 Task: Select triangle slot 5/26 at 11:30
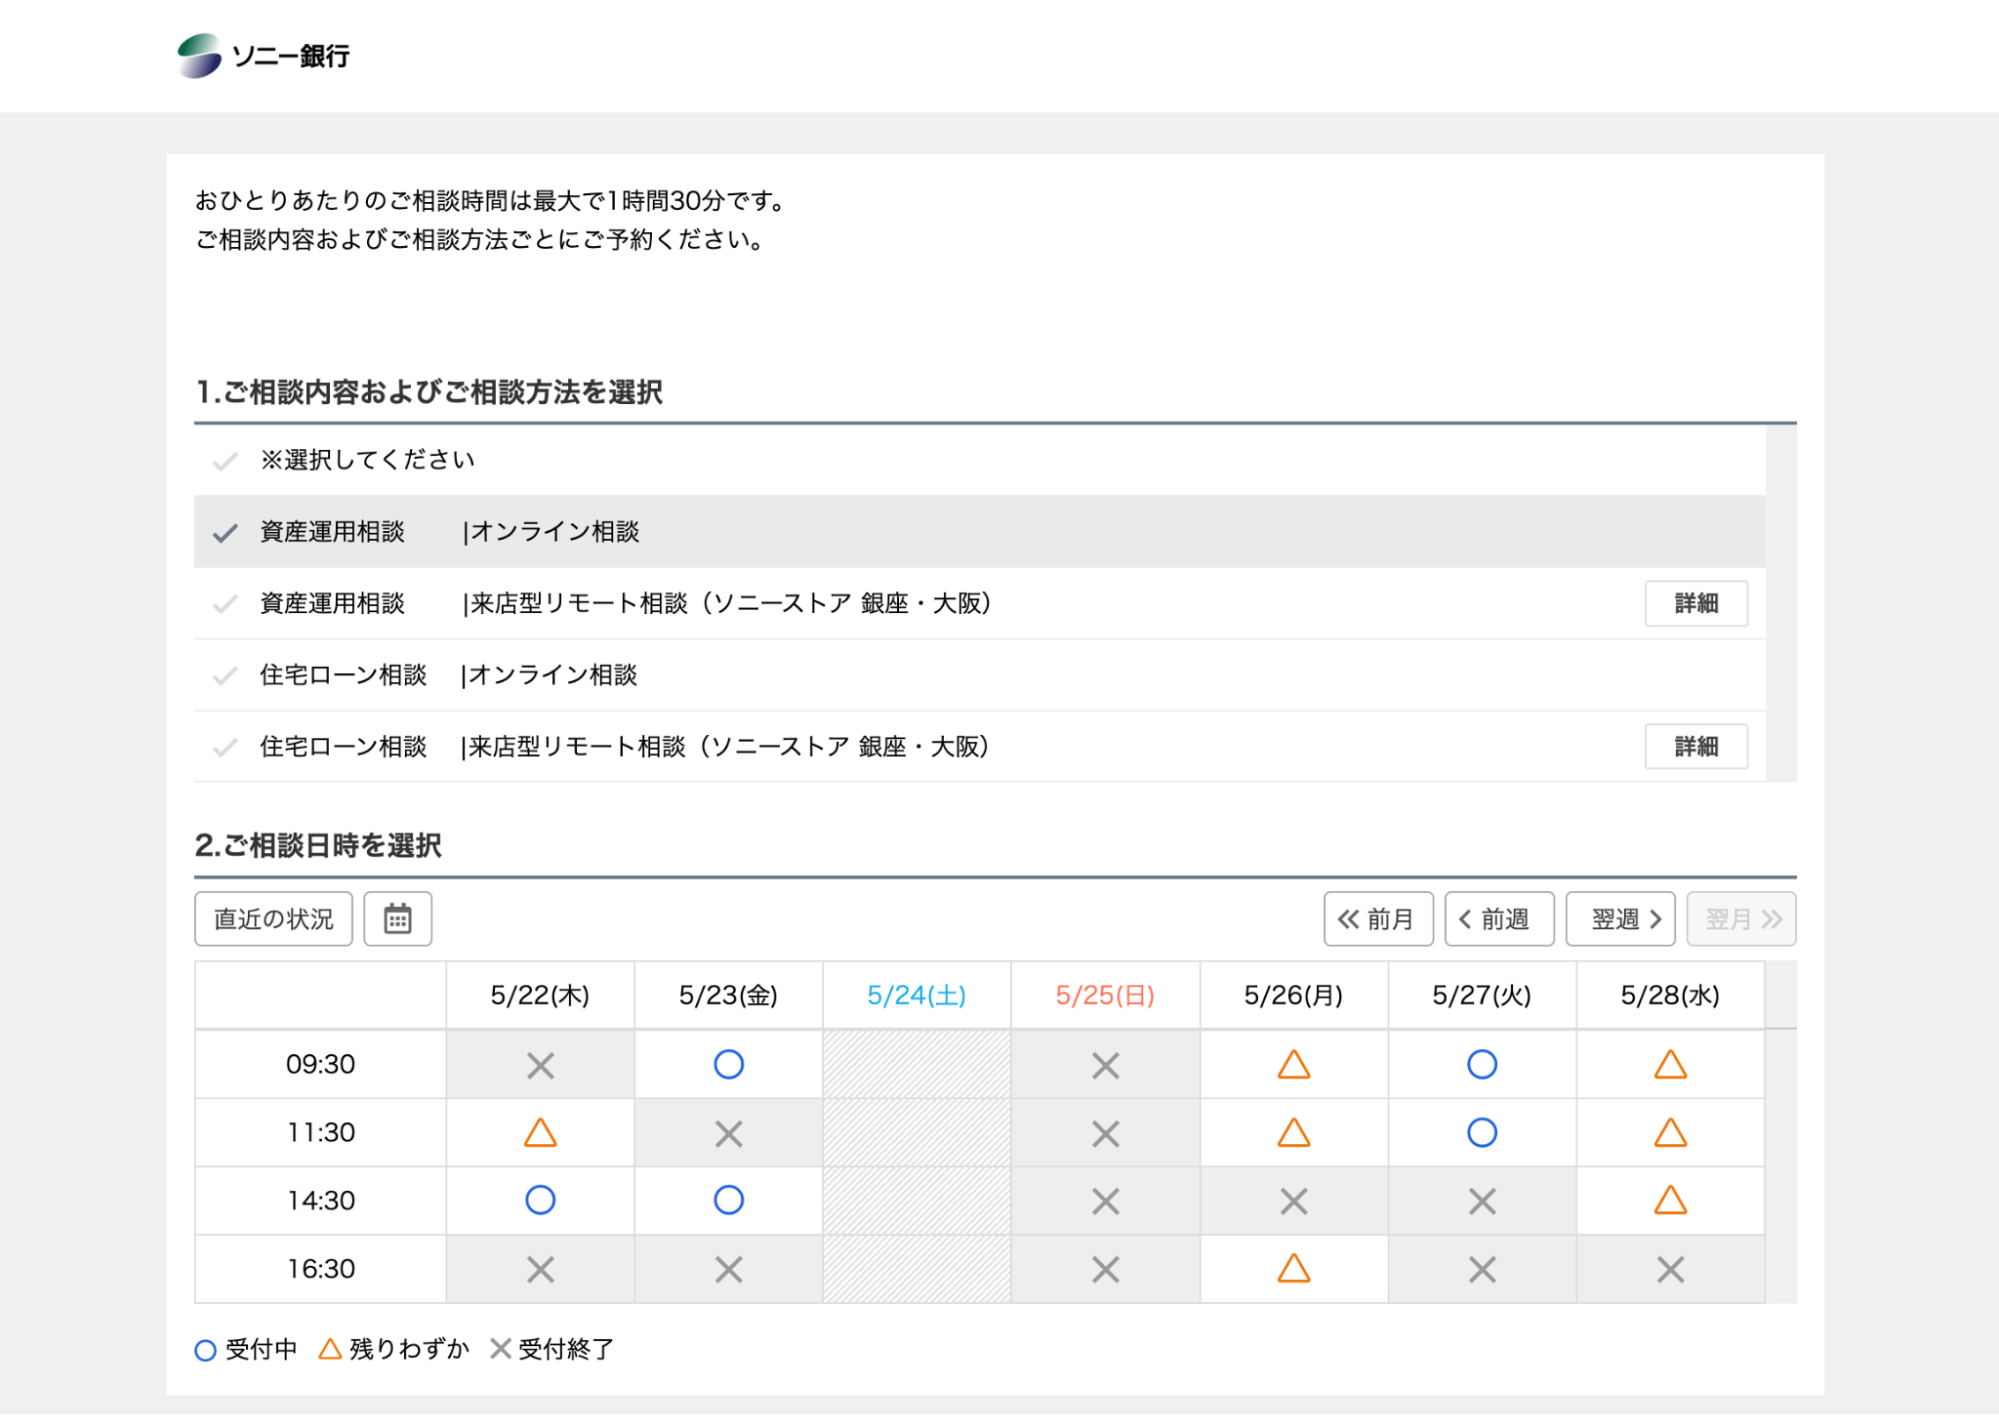click(1294, 1133)
